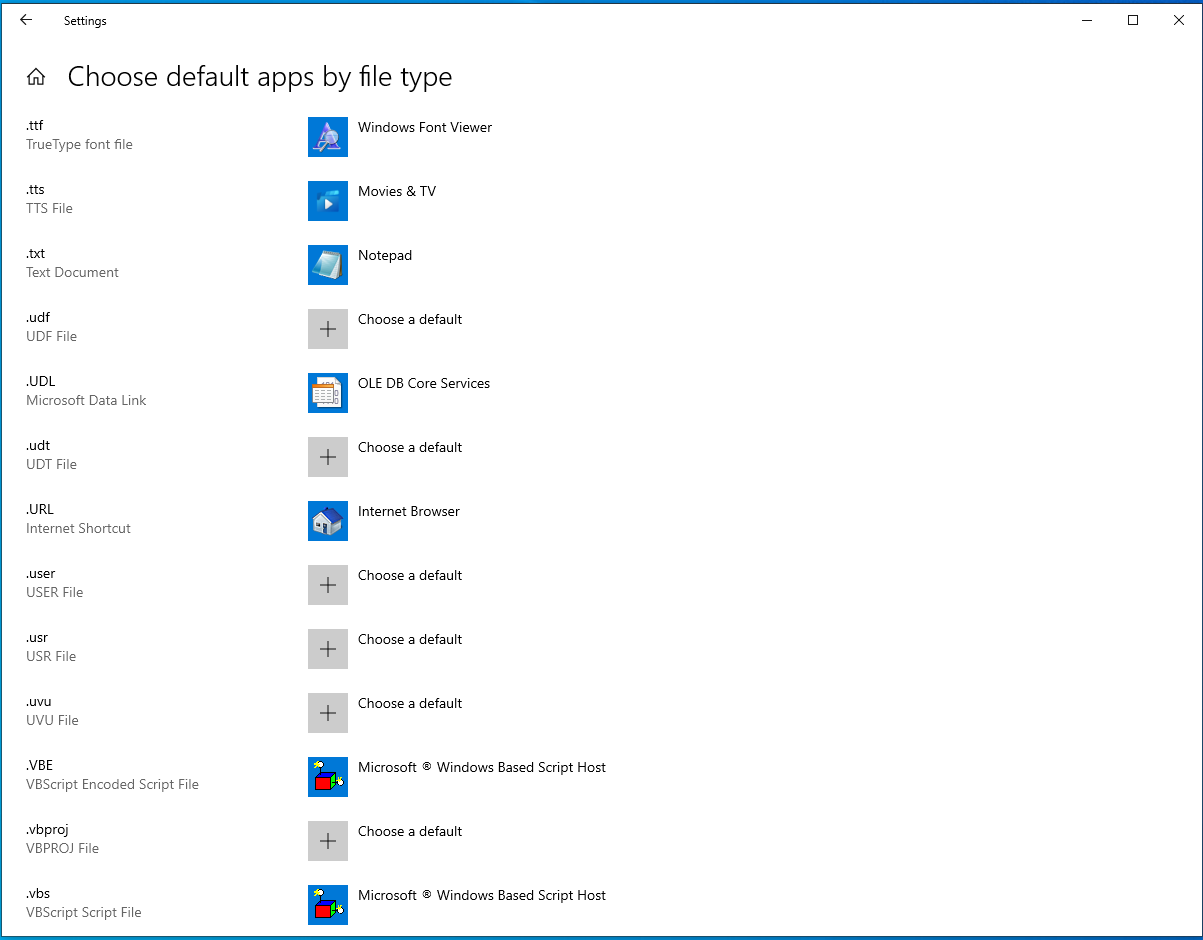Choose a default for UDF File
The image size is (1203, 940).
(410, 319)
